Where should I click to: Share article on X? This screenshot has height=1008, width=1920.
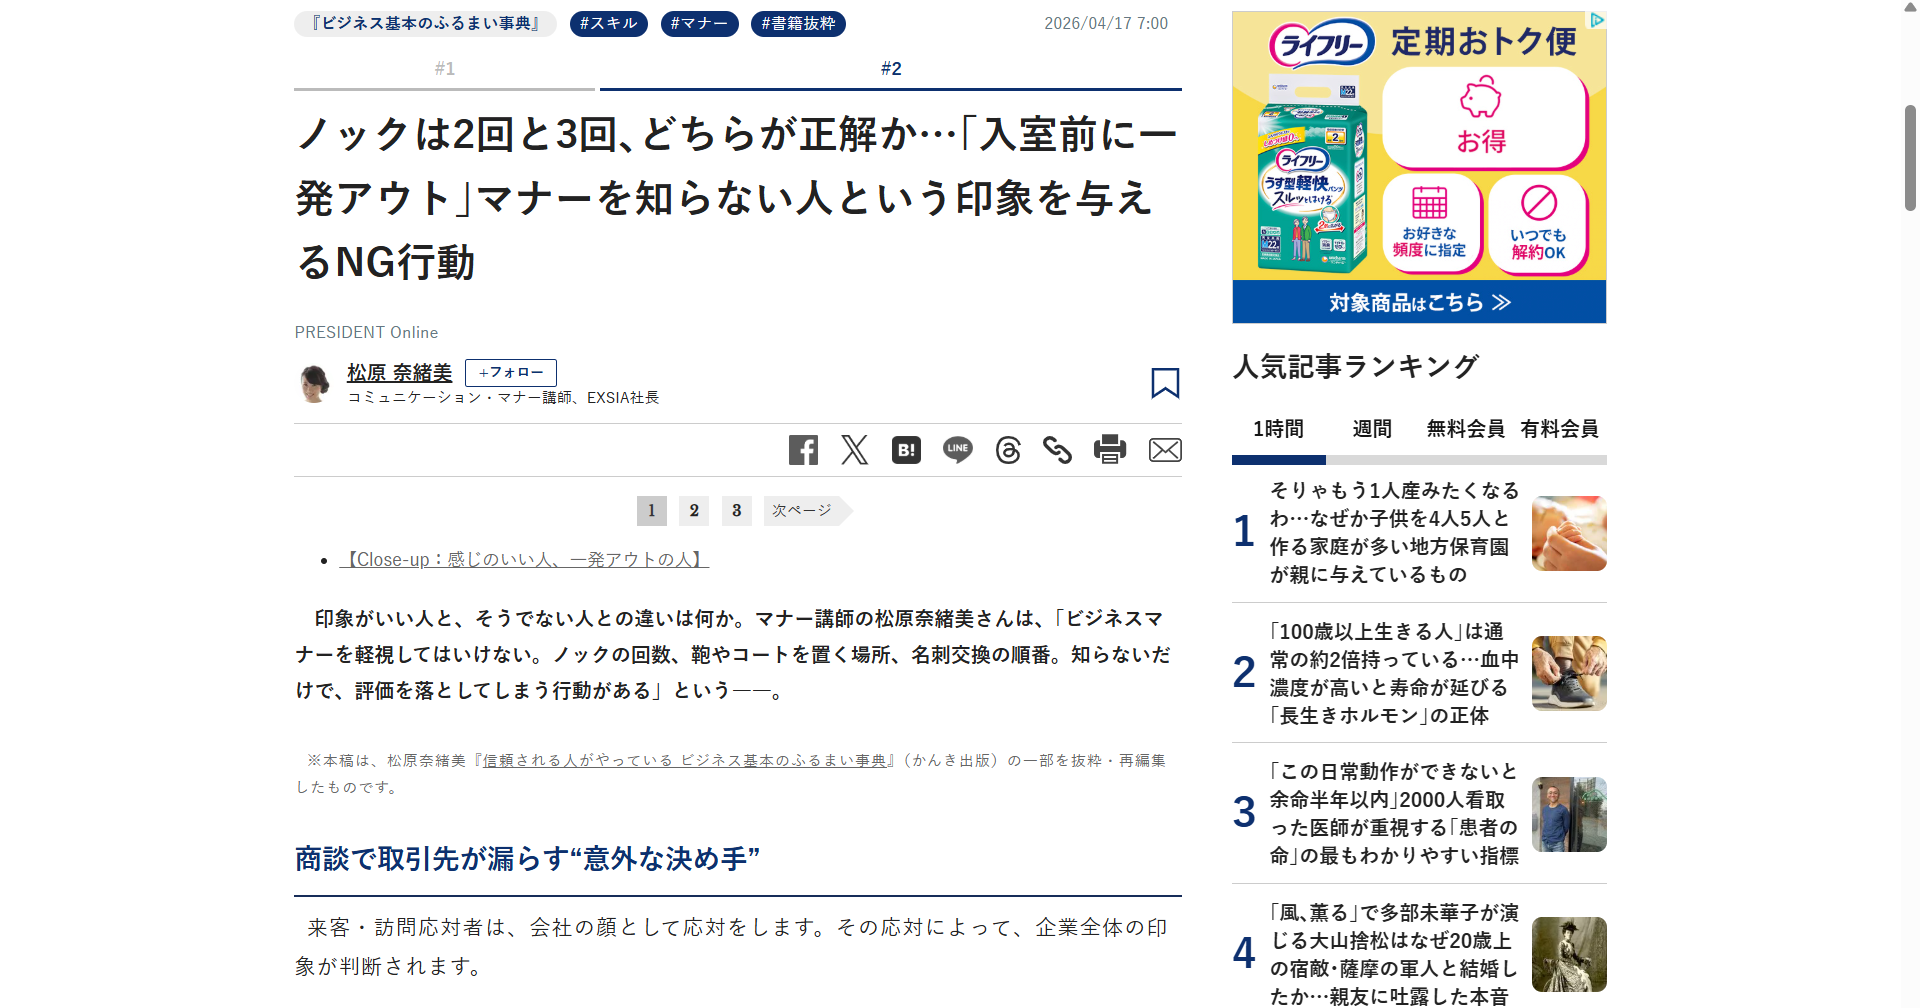click(x=855, y=450)
